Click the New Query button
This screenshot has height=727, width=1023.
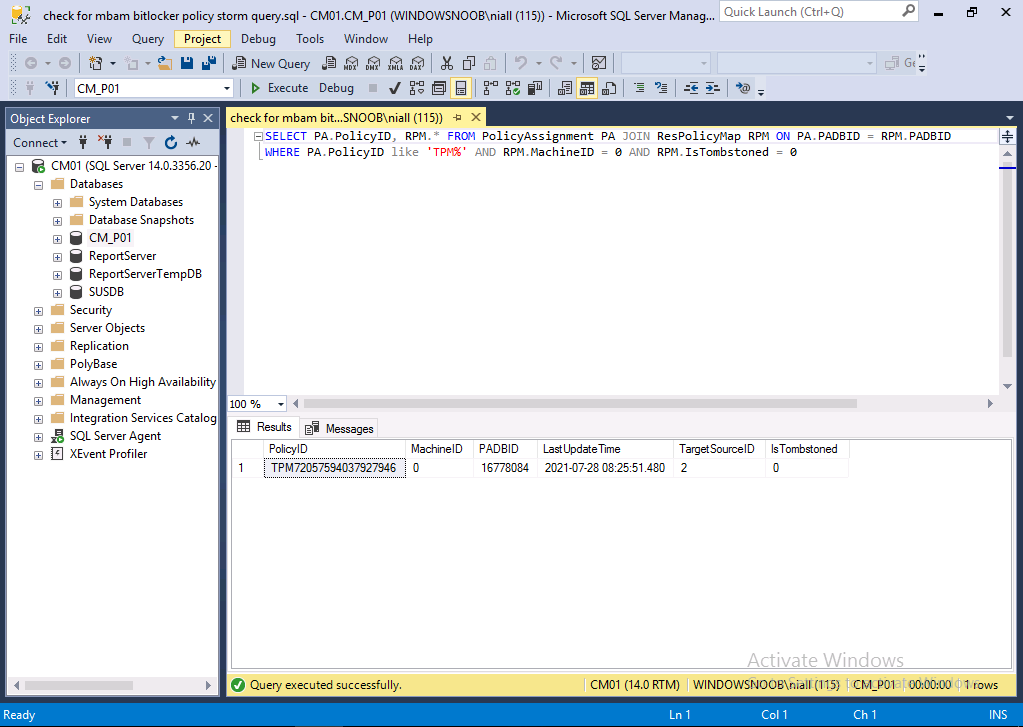(271, 63)
